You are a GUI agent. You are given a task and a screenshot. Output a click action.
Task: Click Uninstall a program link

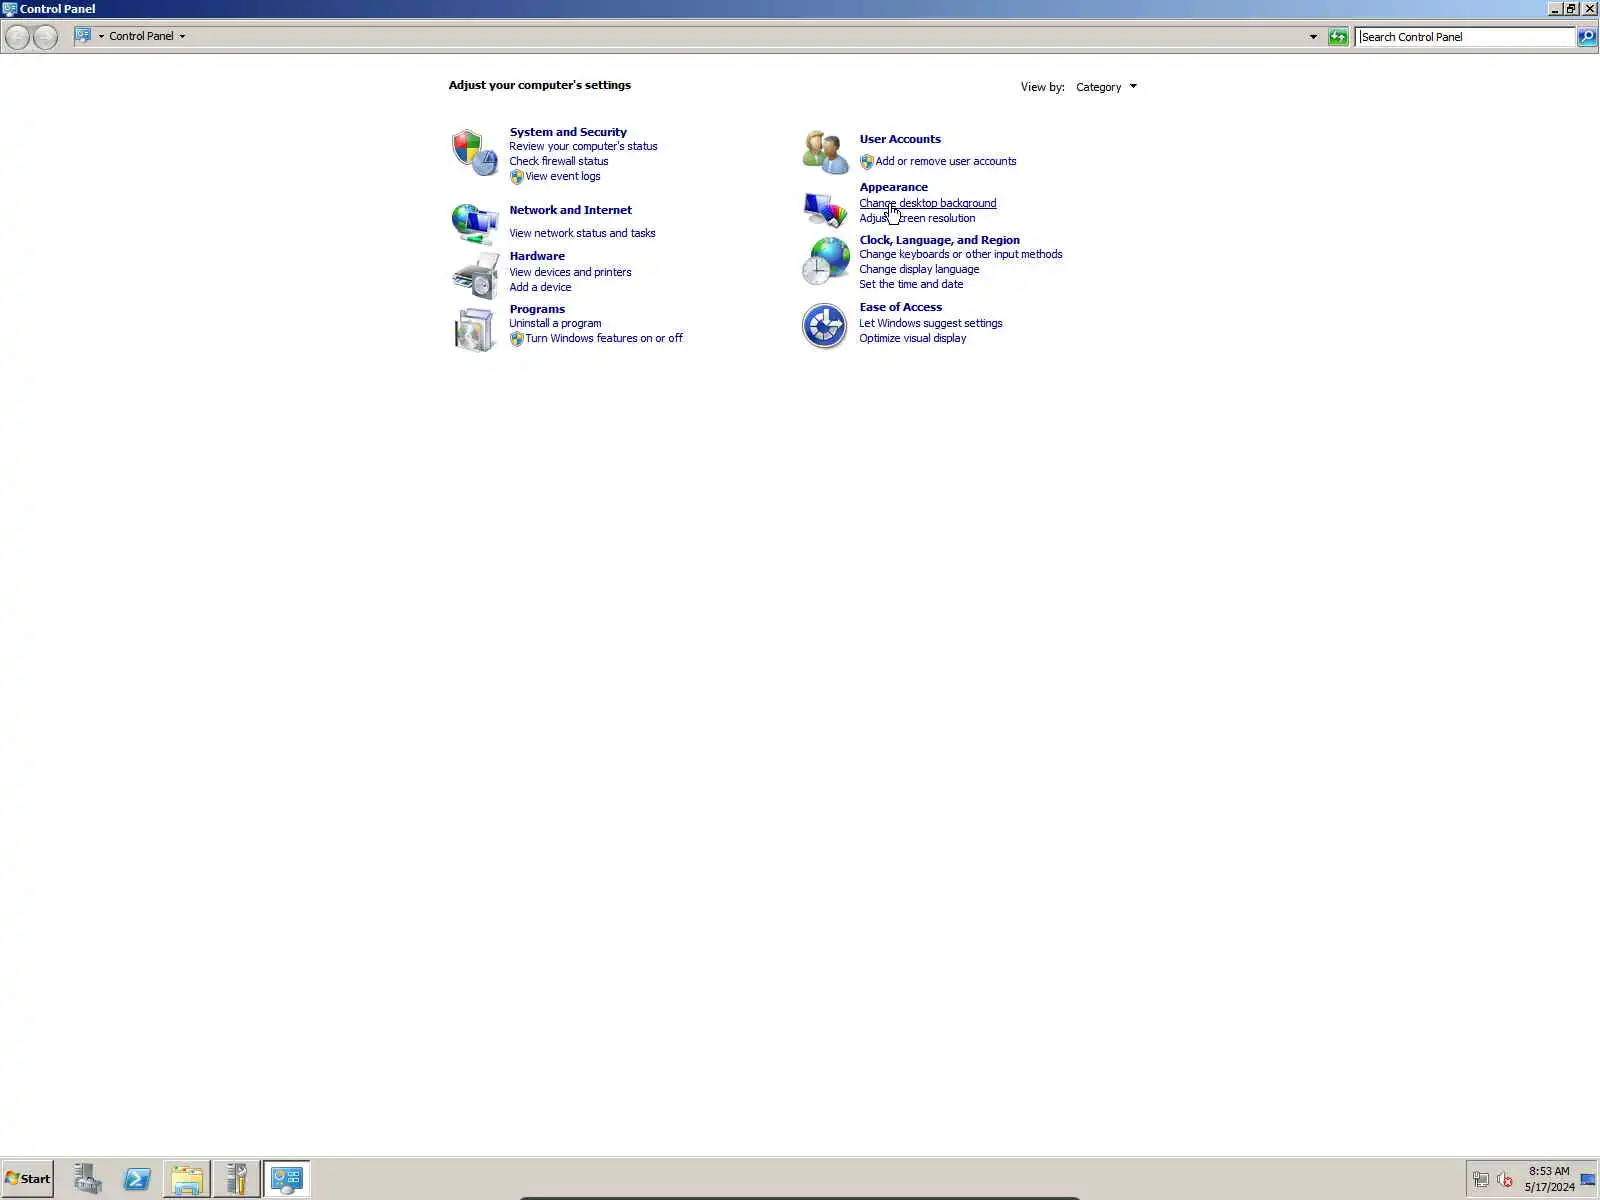tap(555, 323)
